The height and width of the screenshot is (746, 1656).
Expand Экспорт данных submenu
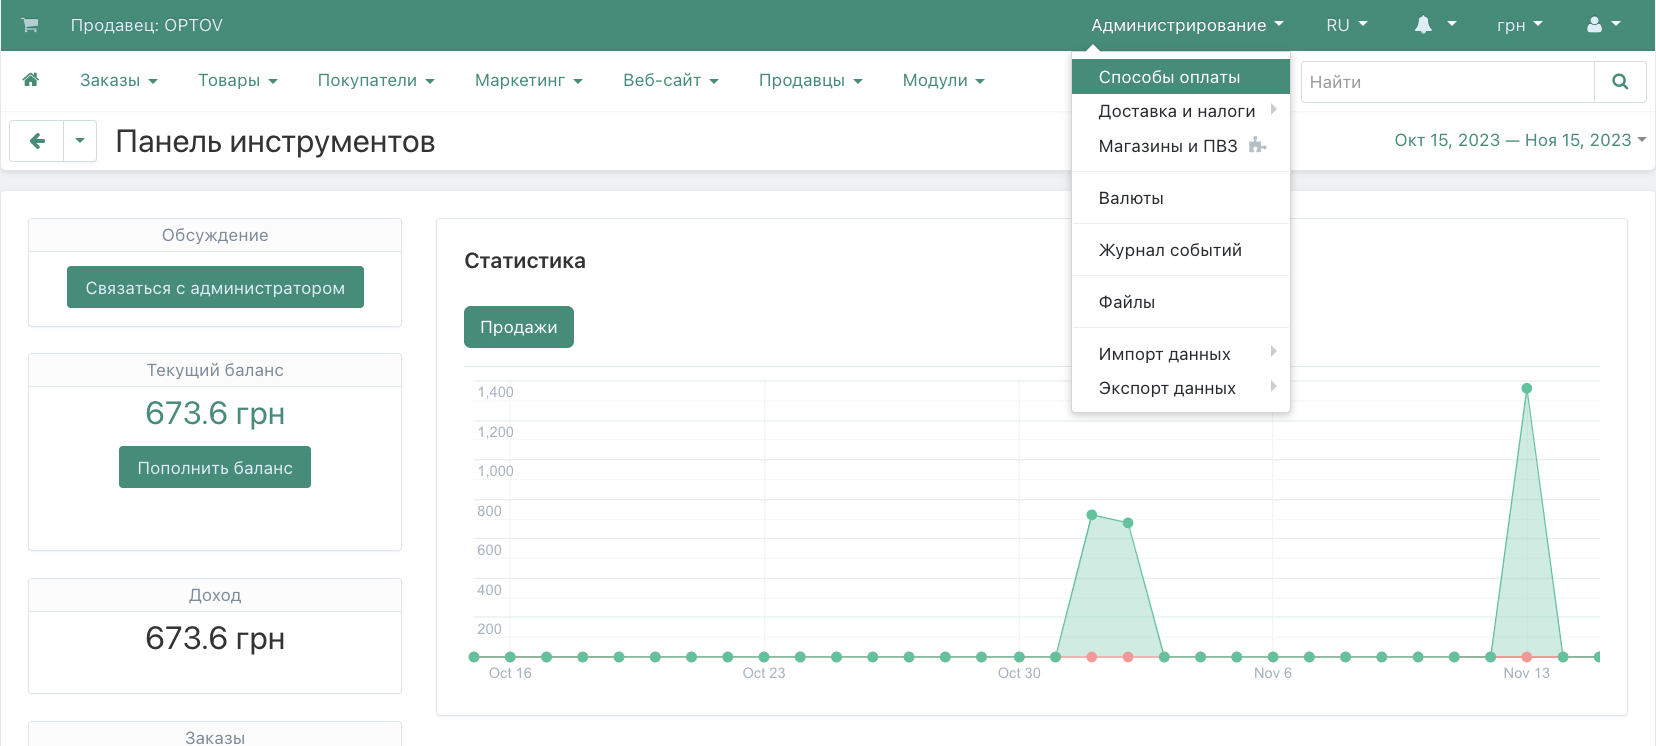(x=1168, y=388)
